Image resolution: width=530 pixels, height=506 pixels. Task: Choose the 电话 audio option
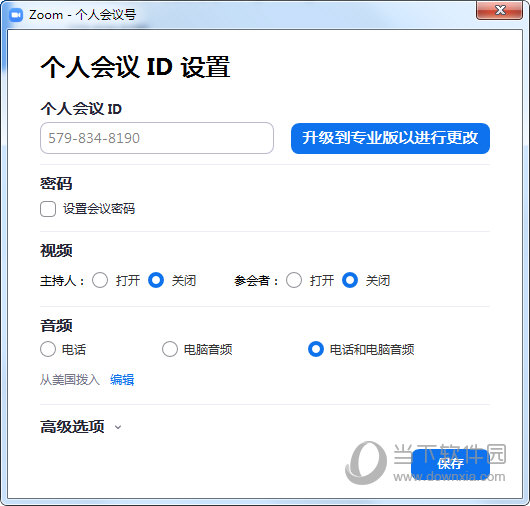48,349
